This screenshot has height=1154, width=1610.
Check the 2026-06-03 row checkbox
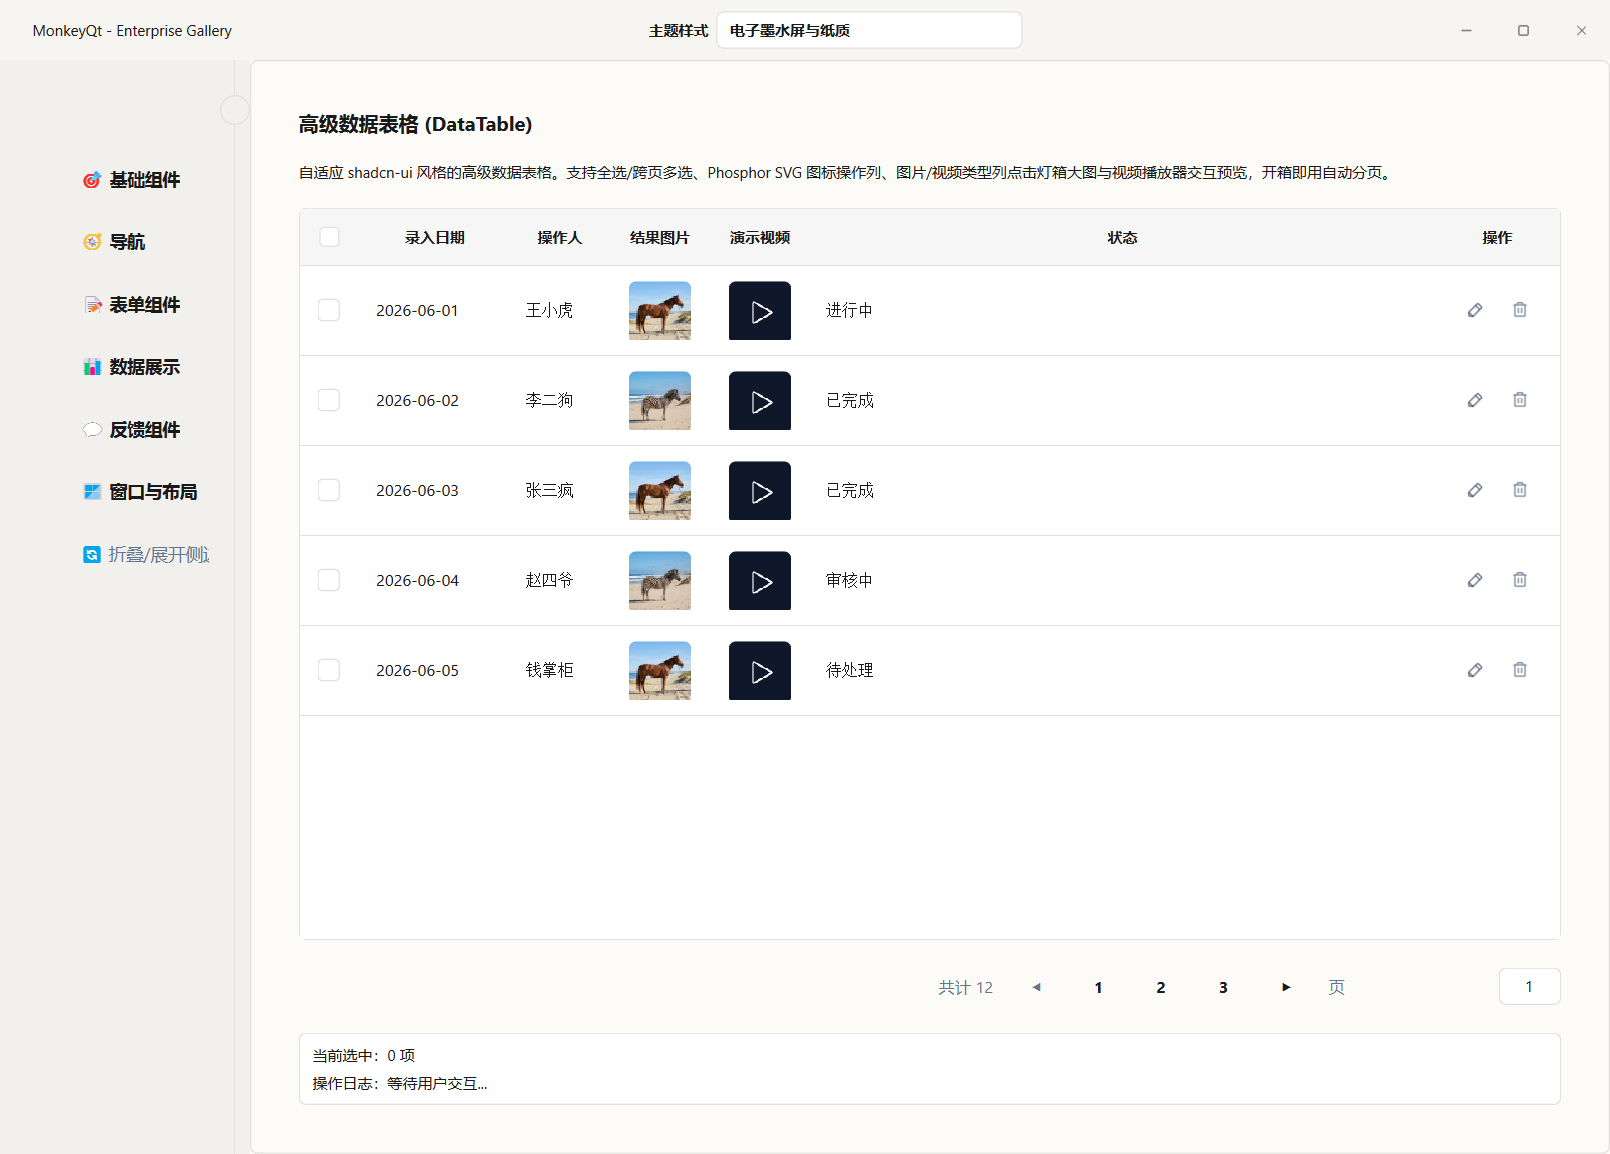[329, 490]
